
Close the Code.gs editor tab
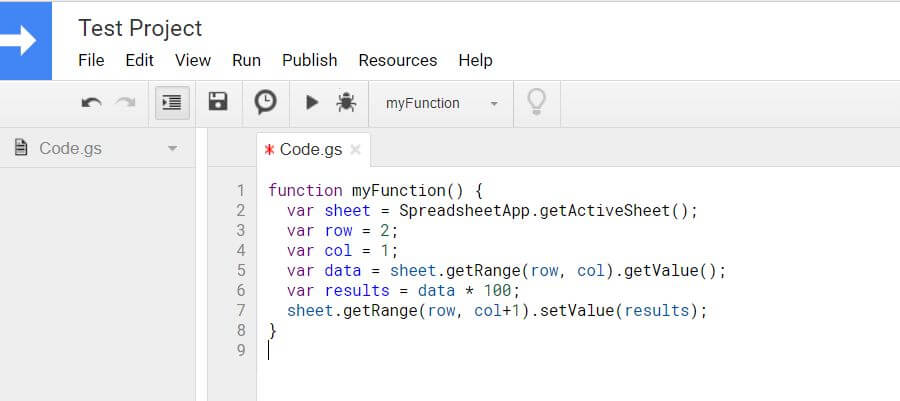pyautogui.click(x=355, y=150)
